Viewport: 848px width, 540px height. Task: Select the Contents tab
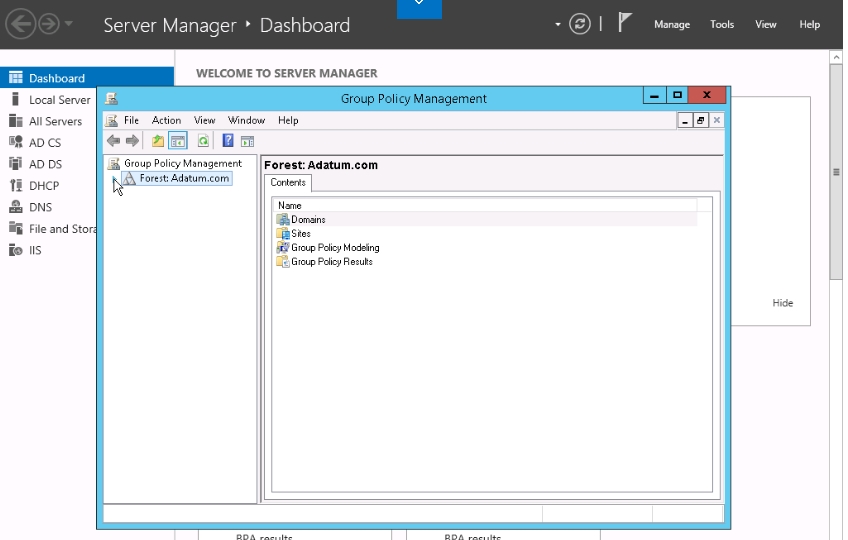point(288,183)
